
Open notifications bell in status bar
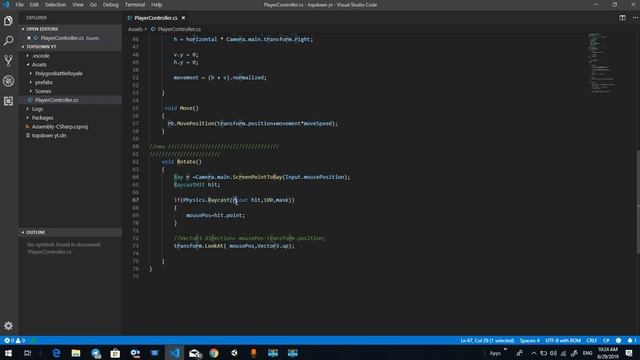(631, 340)
